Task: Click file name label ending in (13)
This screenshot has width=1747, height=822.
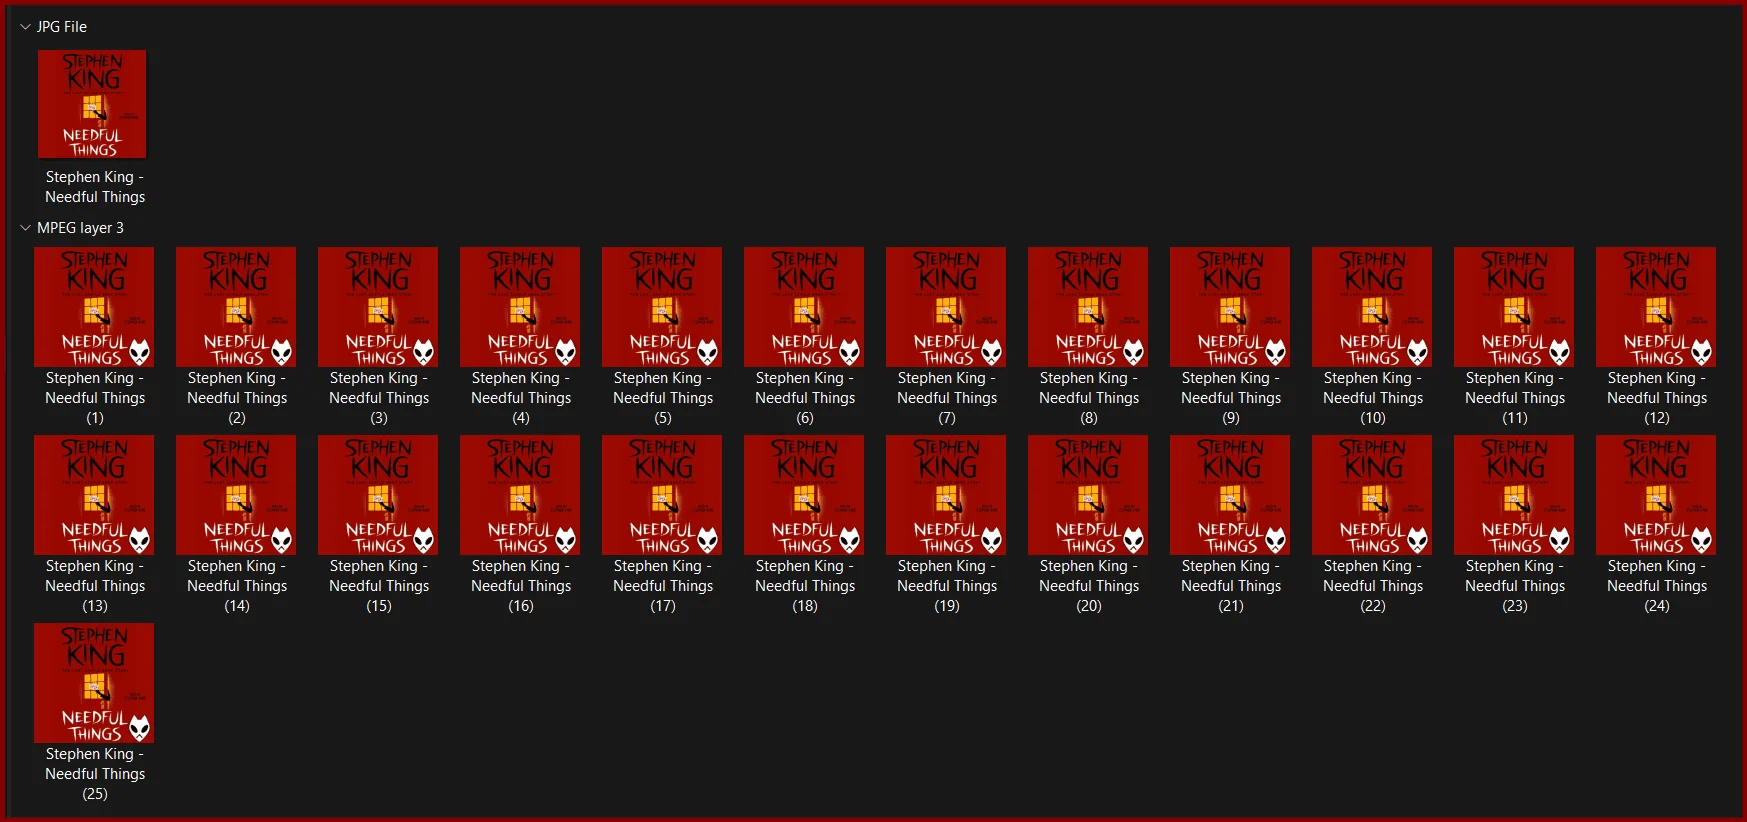Action: 95,586
